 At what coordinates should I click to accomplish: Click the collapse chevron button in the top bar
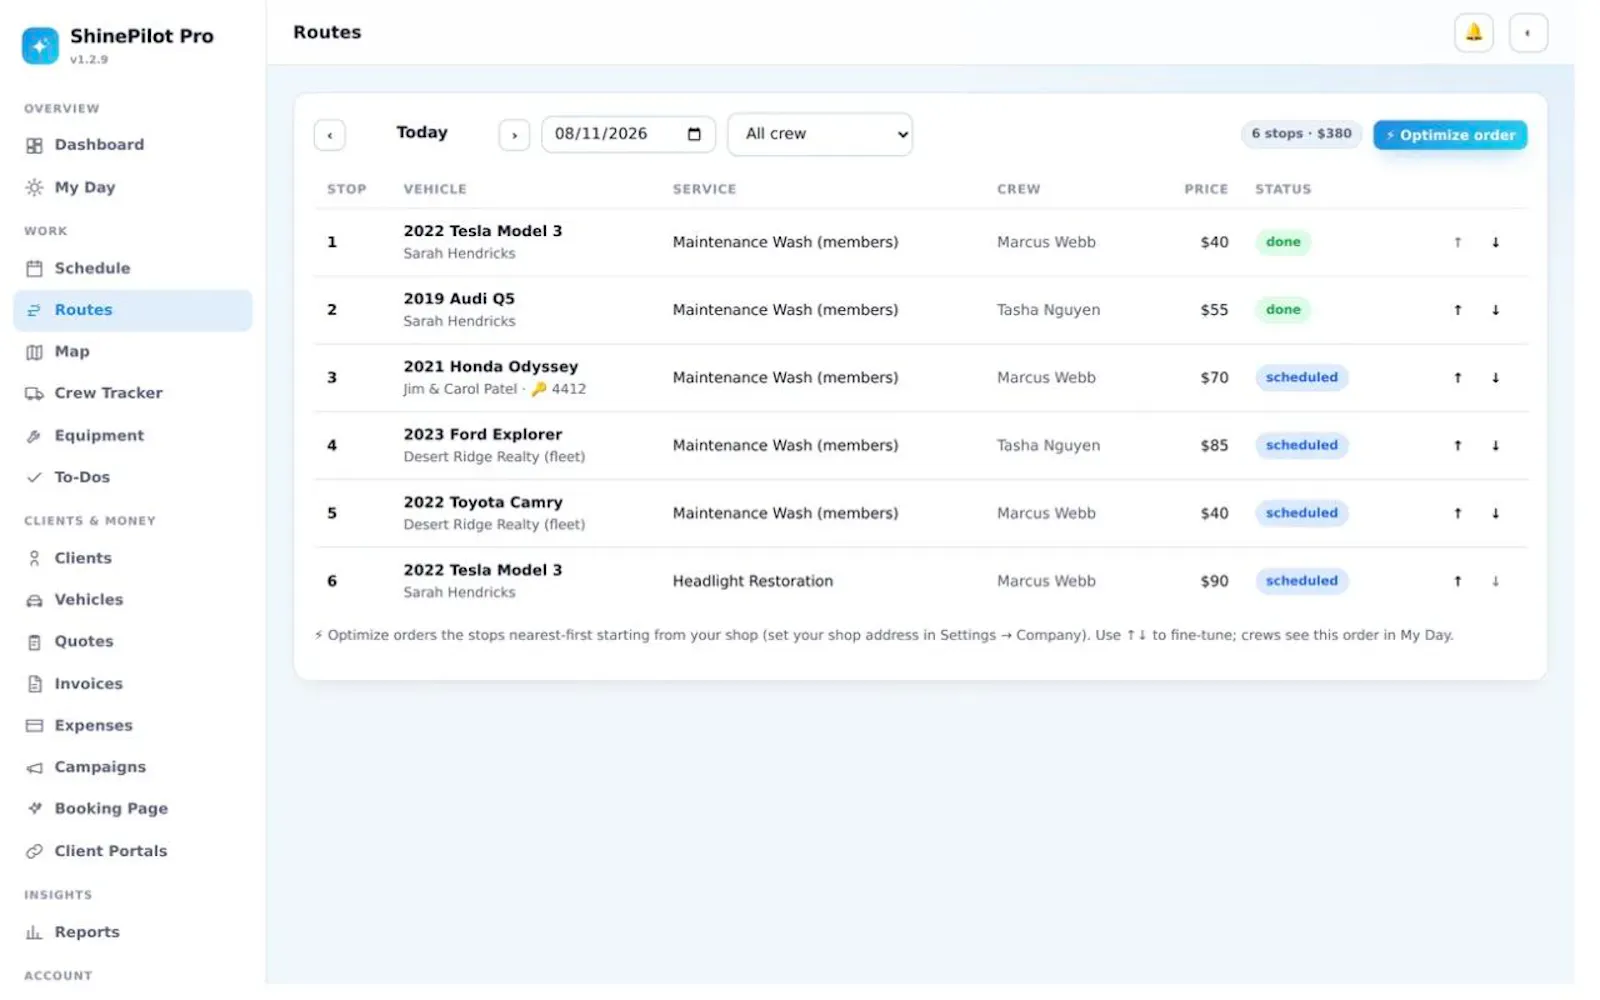coord(1527,33)
